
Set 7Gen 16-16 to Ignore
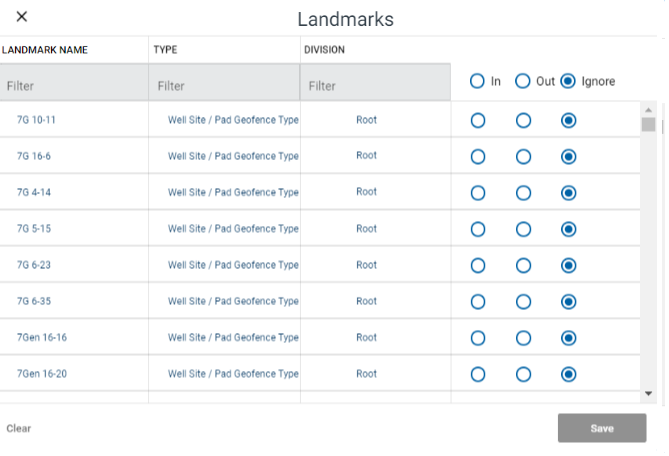(x=568, y=338)
